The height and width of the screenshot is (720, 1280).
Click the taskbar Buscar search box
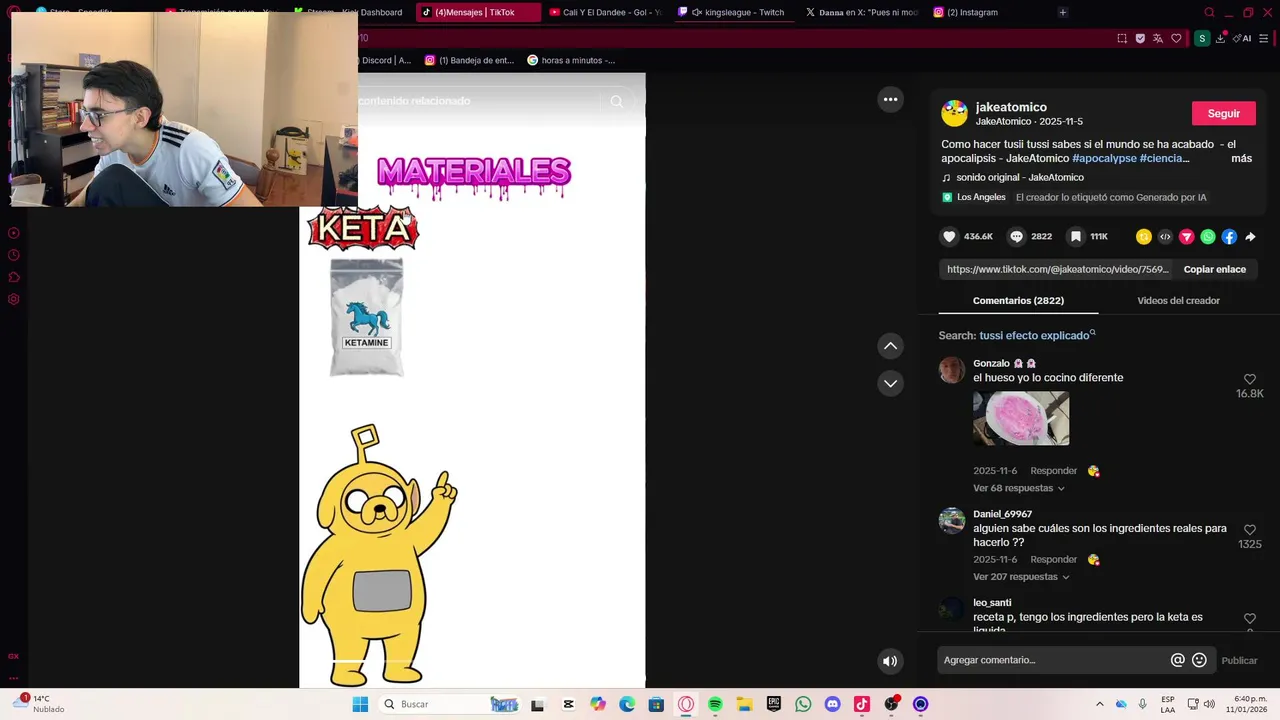click(450, 704)
